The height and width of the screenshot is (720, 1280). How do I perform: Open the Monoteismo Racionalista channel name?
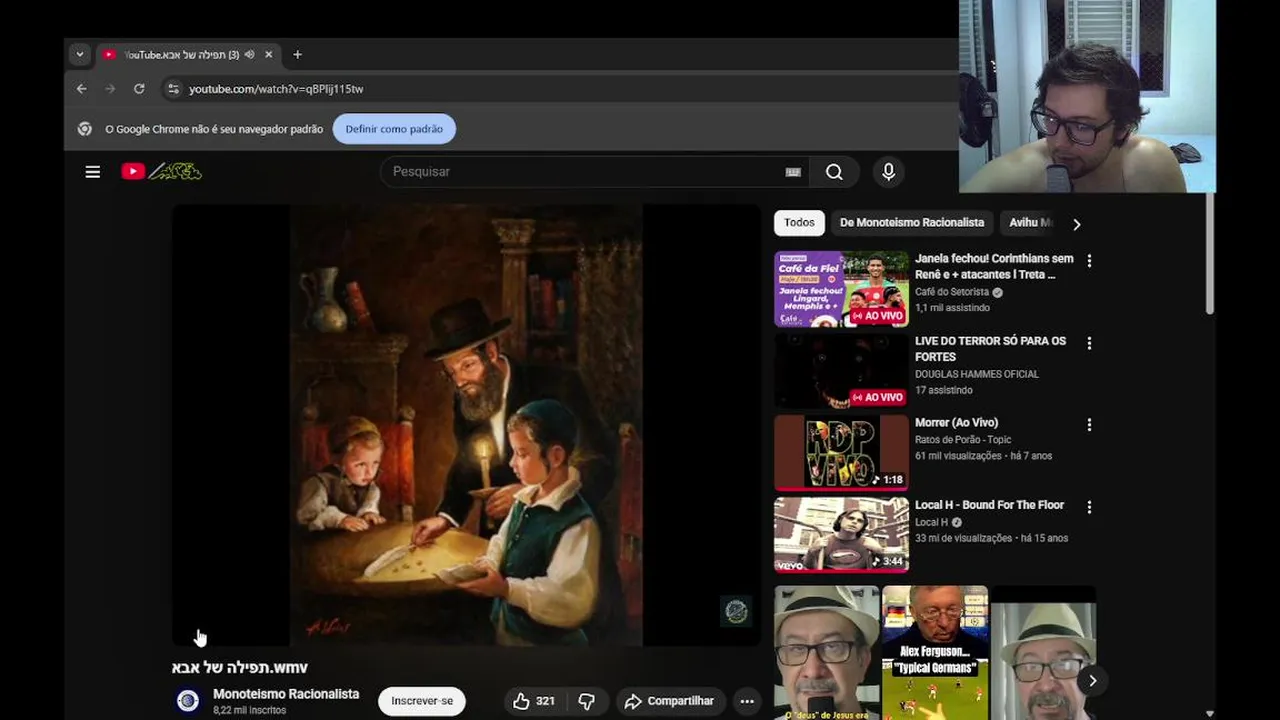(x=286, y=694)
